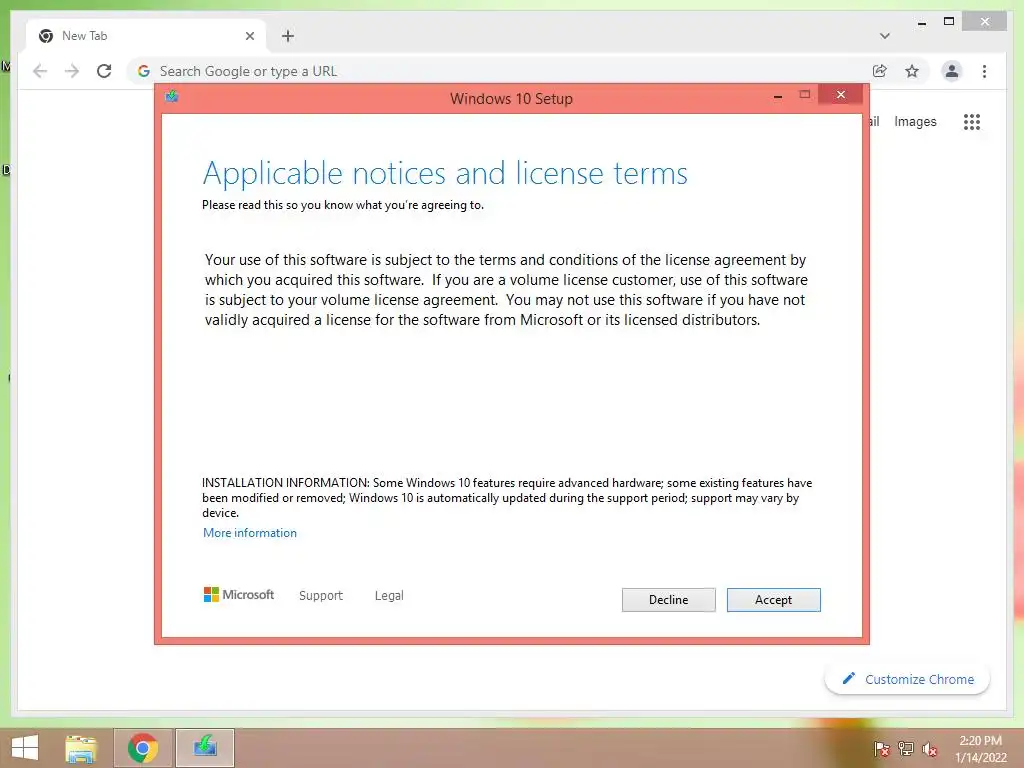Reload the Chrome page
Viewport: 1024px width, 768px height.
[104, 71]
